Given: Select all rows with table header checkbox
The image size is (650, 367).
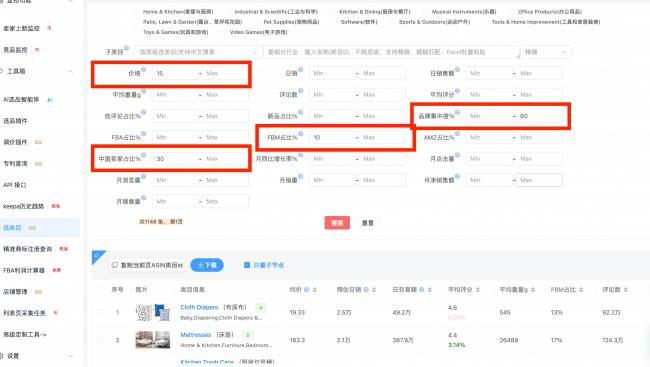Looking at the screenshot, I should 100,289.
